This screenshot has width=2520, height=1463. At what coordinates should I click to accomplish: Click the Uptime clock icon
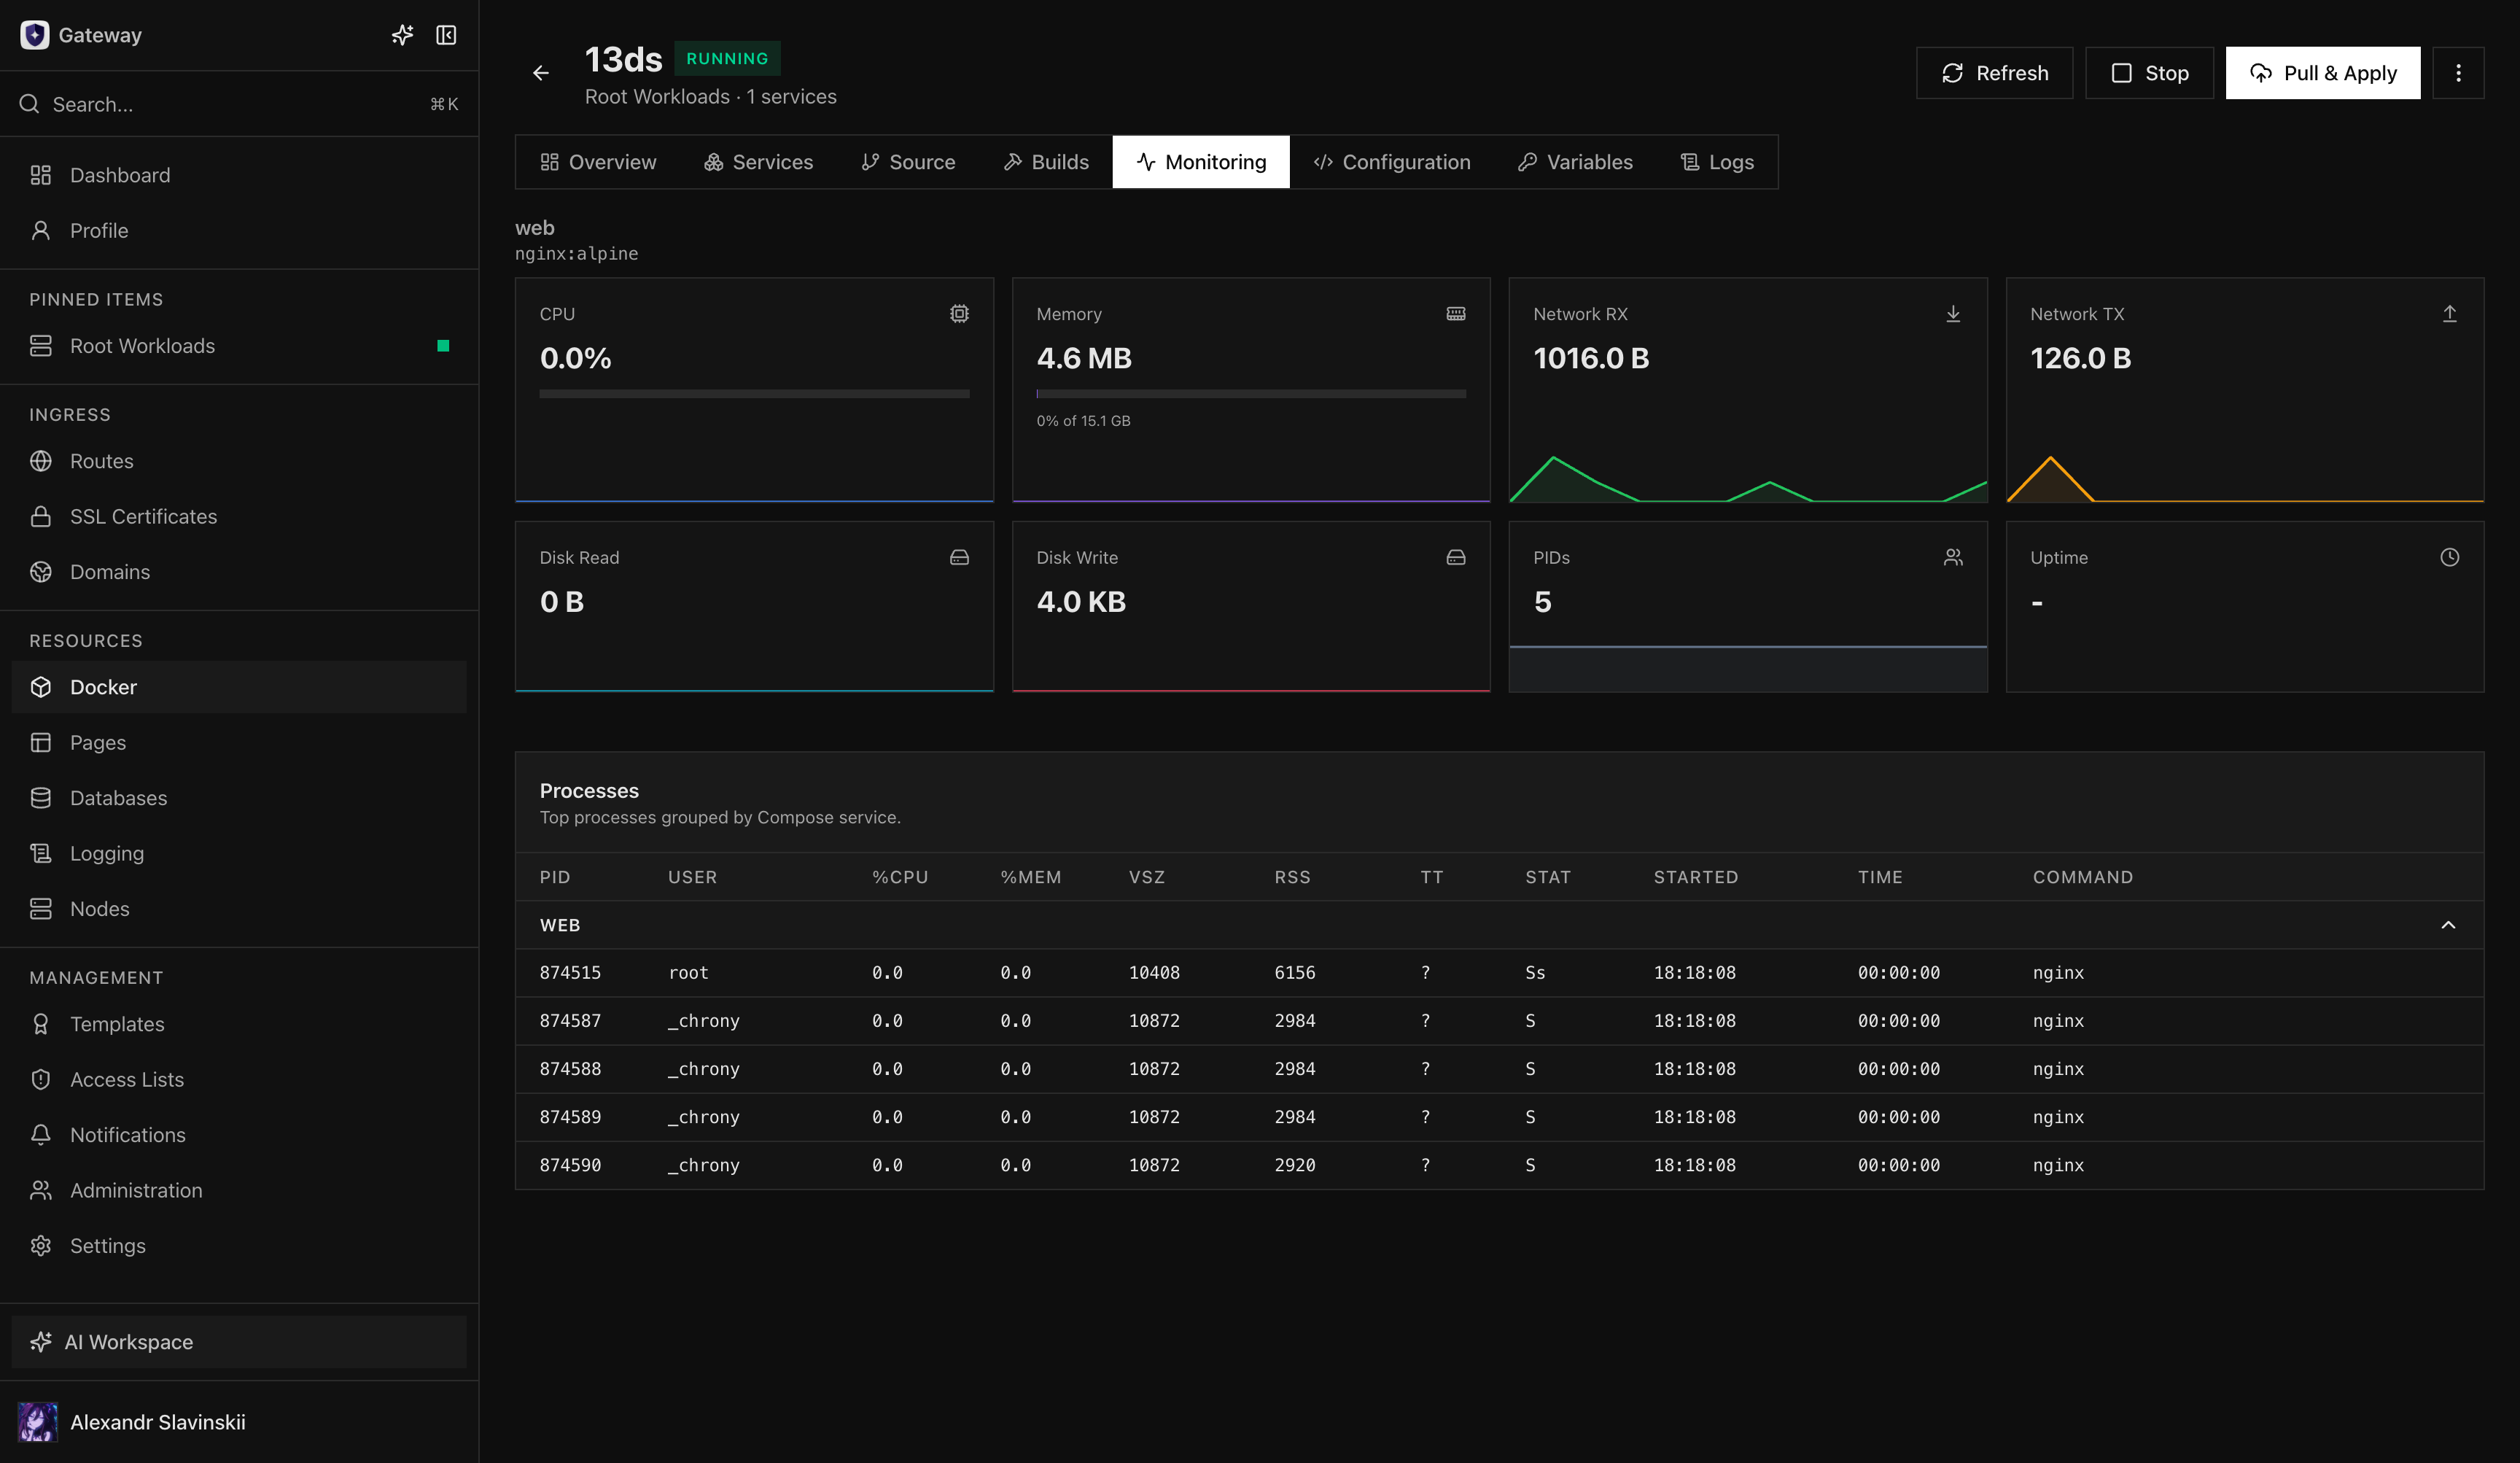click(x=2449, y=557)
